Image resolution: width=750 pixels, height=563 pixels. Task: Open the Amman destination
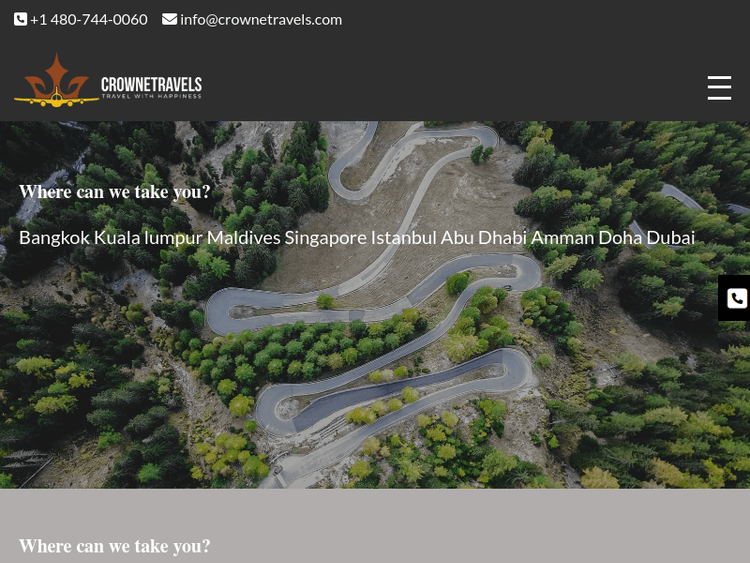[562, 238]
